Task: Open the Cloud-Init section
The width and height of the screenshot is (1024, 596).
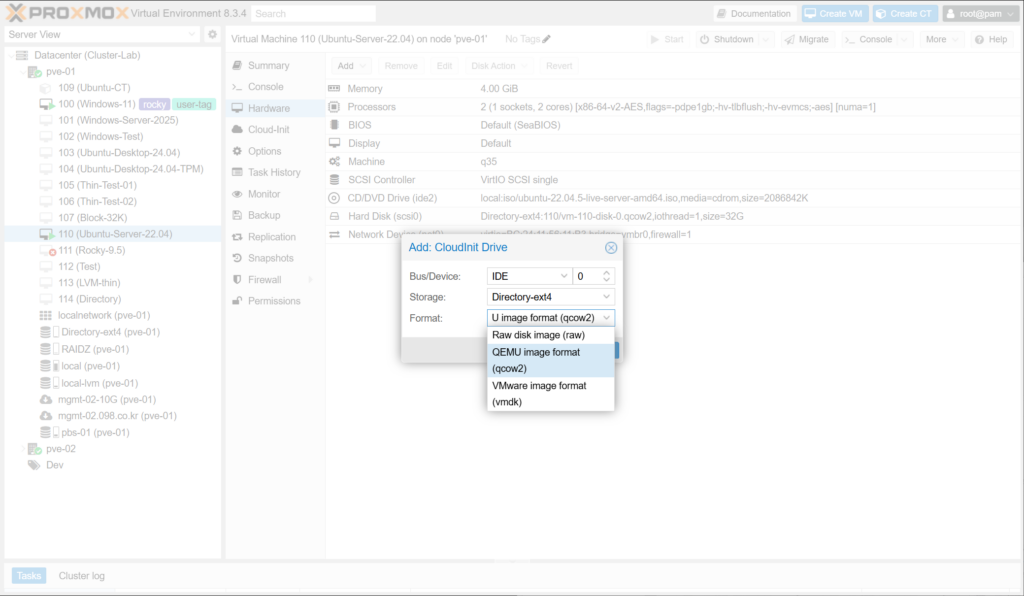Action: pos(268,130)
